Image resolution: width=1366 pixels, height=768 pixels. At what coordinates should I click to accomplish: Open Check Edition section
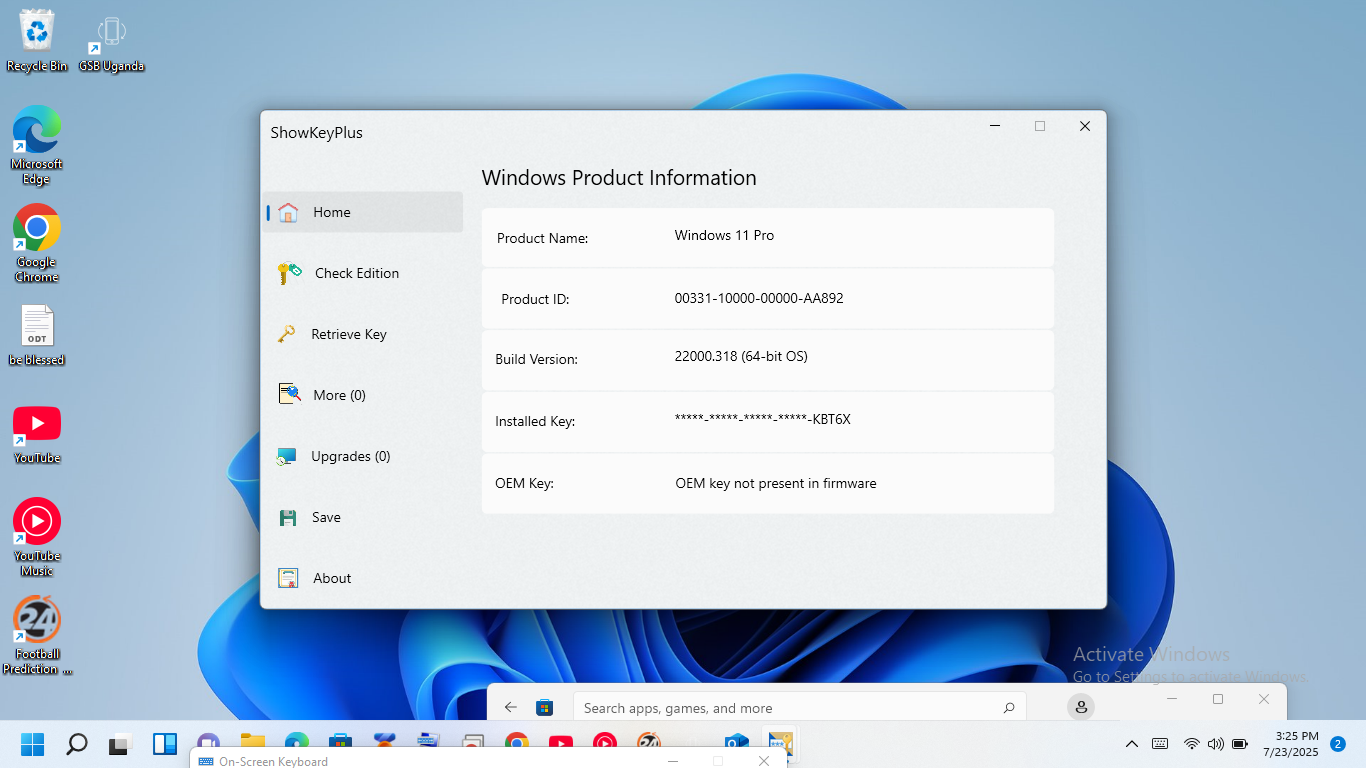tap(357, 273)
